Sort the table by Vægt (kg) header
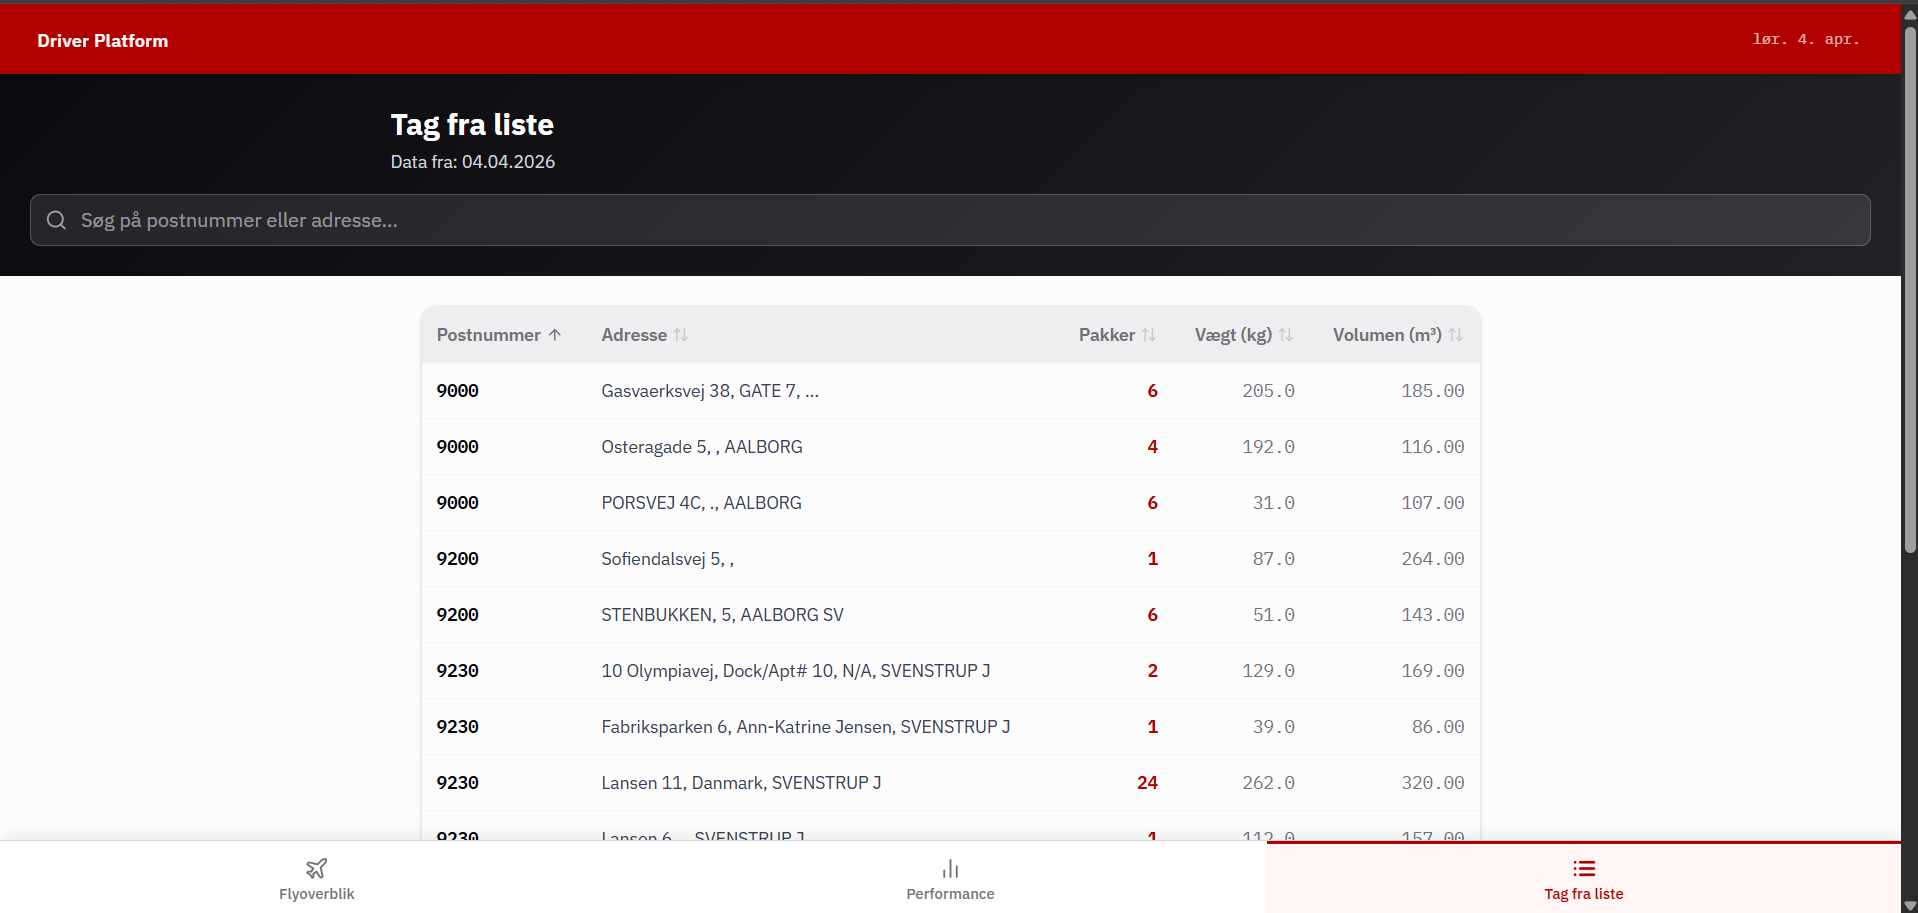The image size is (1918, 913). click(x=1244, y=335)
